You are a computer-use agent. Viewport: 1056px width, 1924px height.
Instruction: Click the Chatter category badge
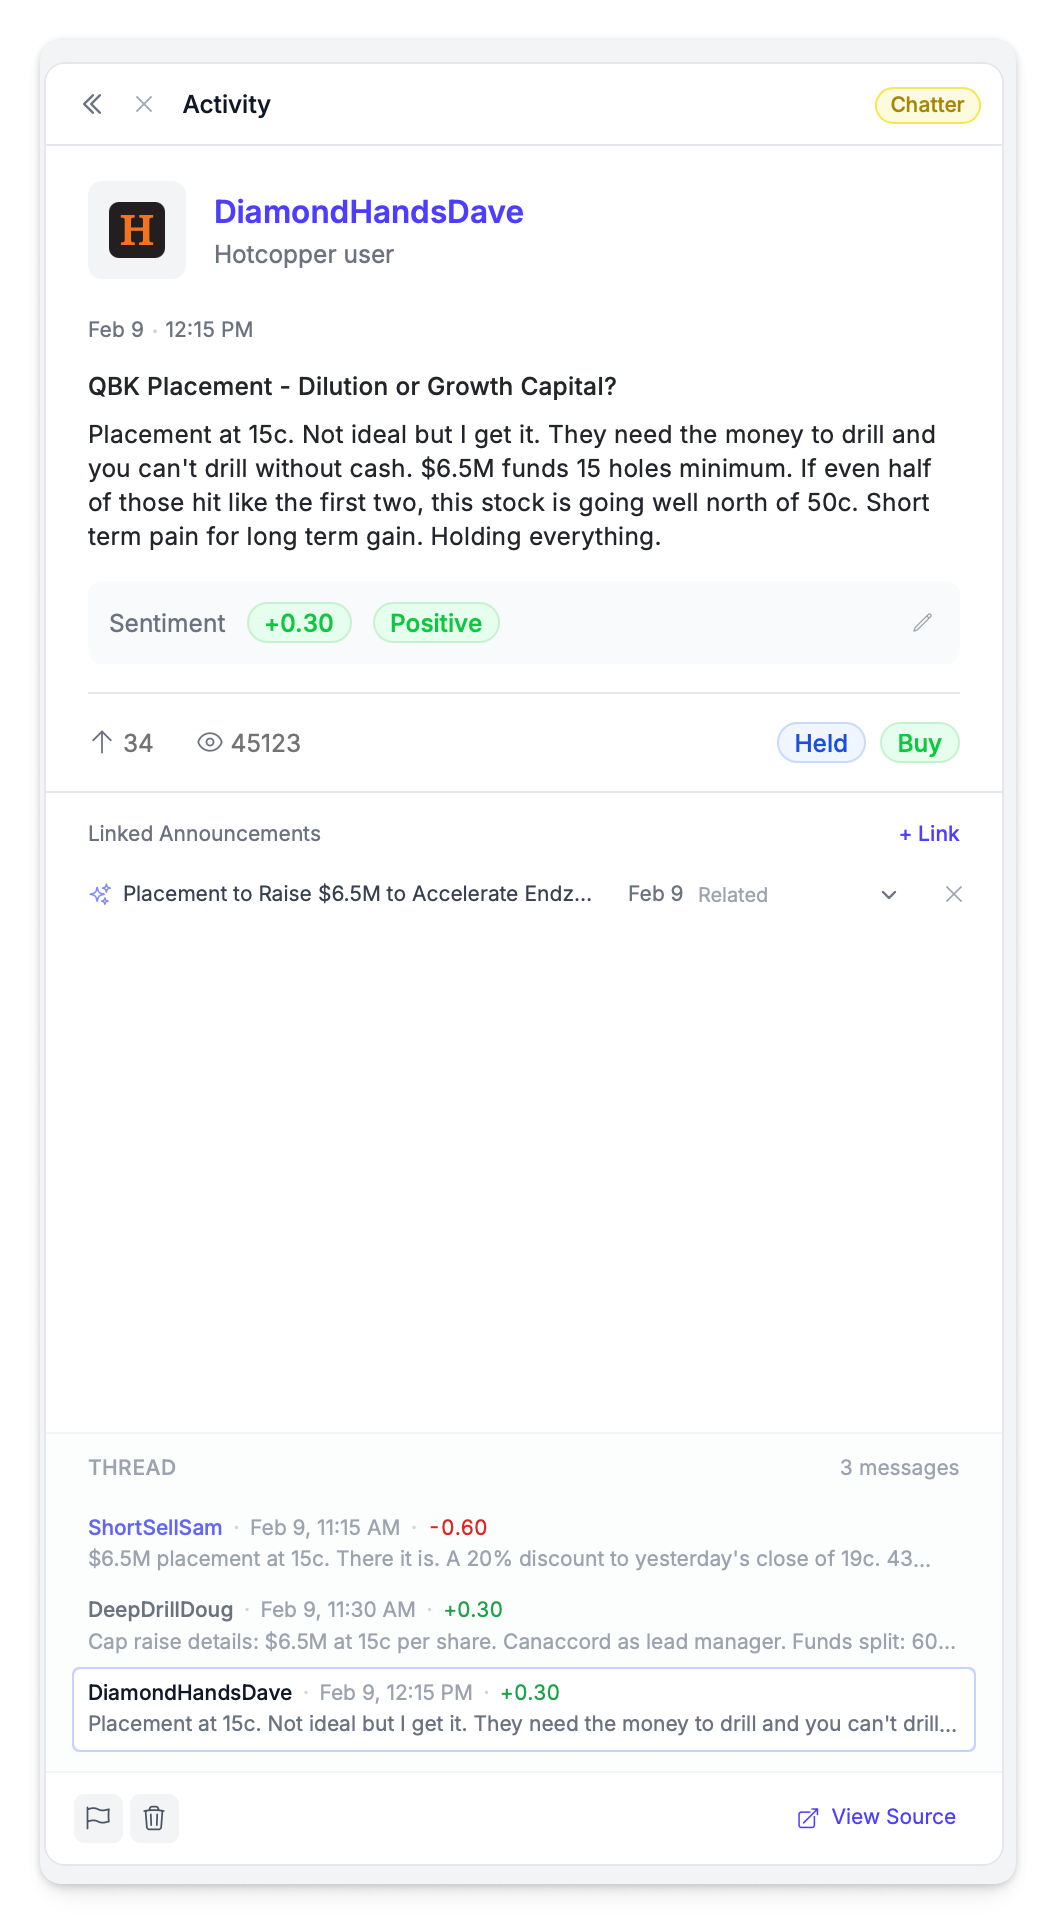[x=927, y=105]
